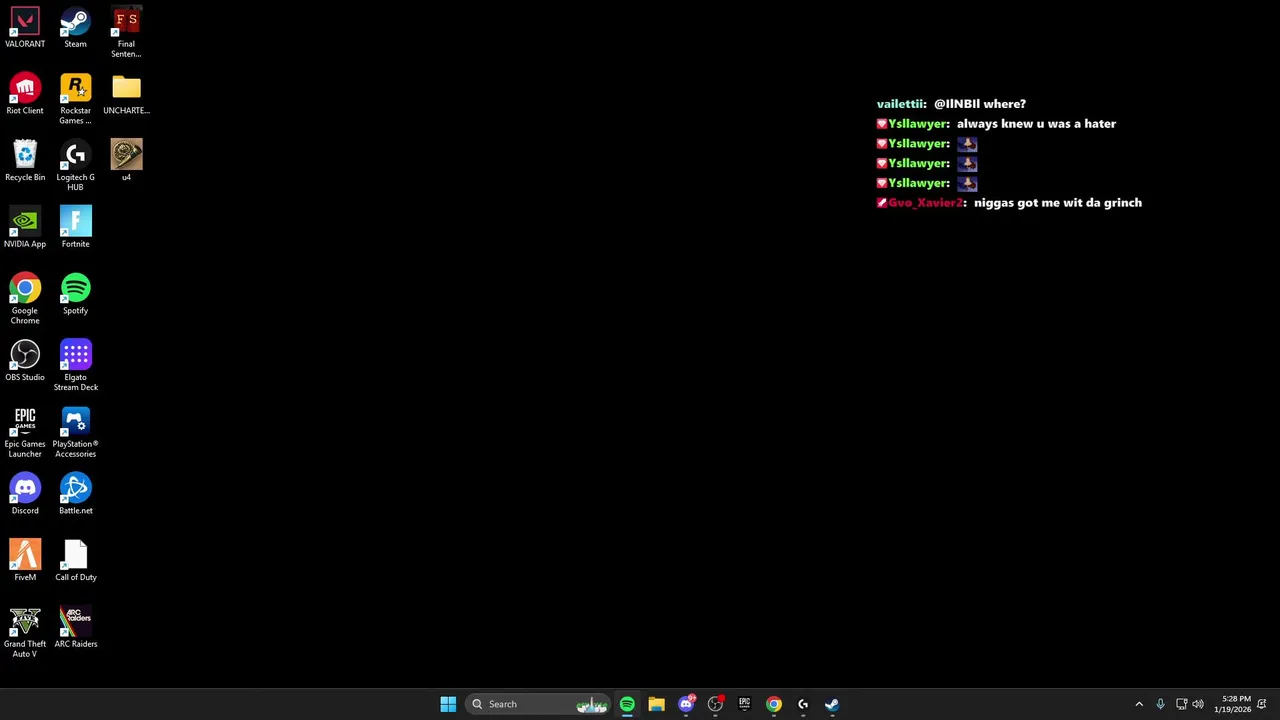1280x720 pixels.
Task: Select PlayStation Accessories desktop icon
Action: 75,433
